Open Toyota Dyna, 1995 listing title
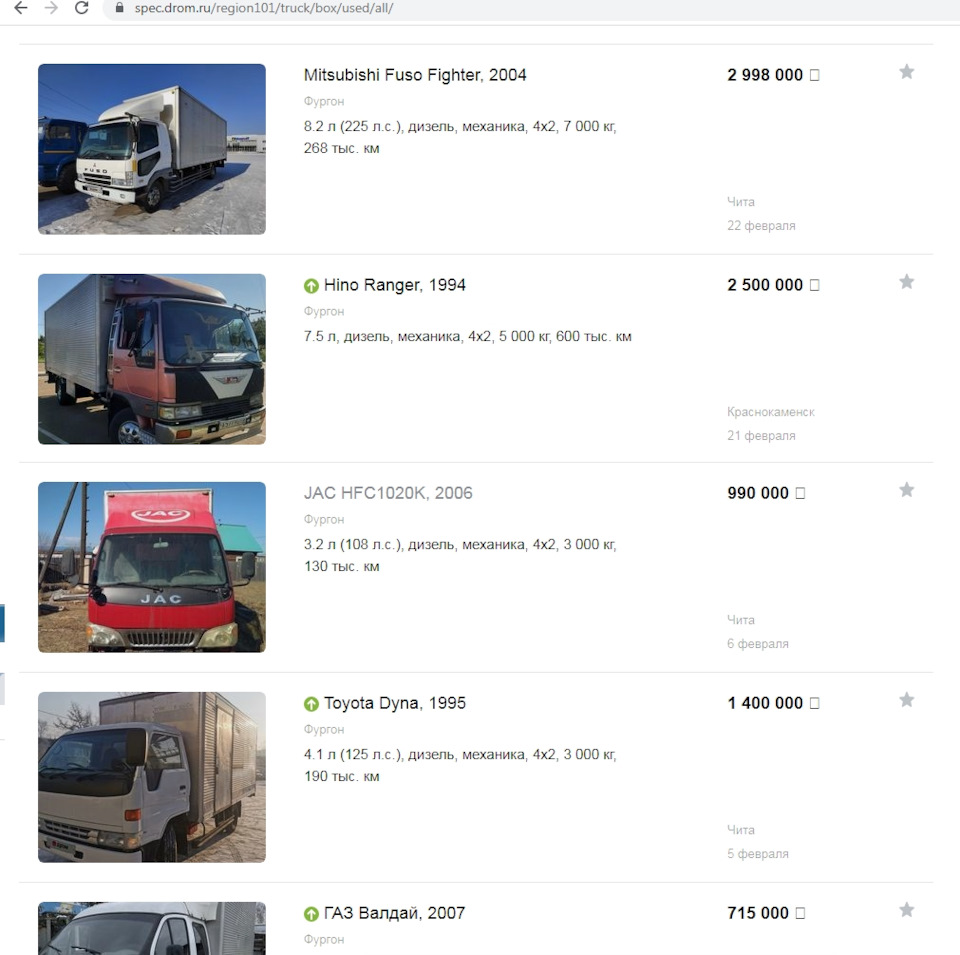The width and height of the screenshot is (960, 955). 395,703
